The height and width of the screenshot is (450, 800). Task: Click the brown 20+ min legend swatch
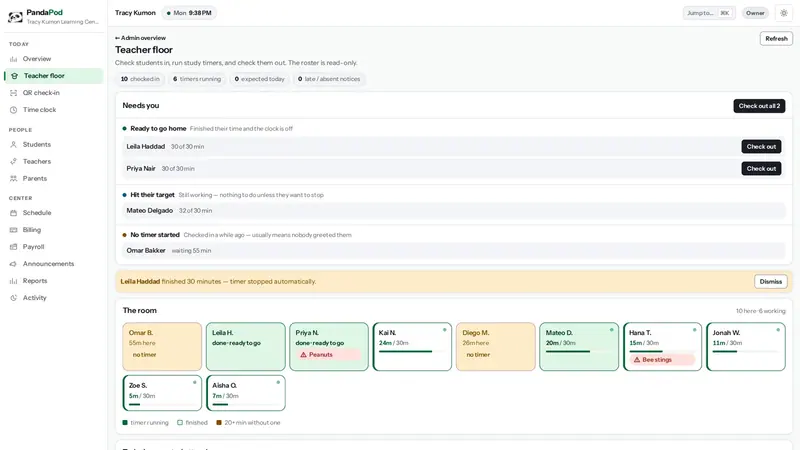[219, 422]
